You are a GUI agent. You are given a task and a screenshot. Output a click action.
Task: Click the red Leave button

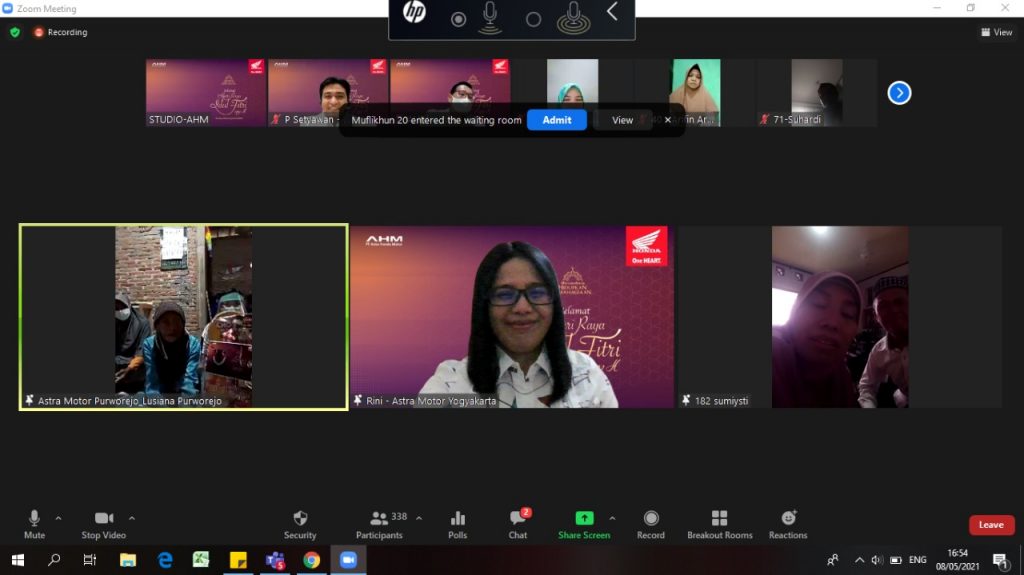991,525
